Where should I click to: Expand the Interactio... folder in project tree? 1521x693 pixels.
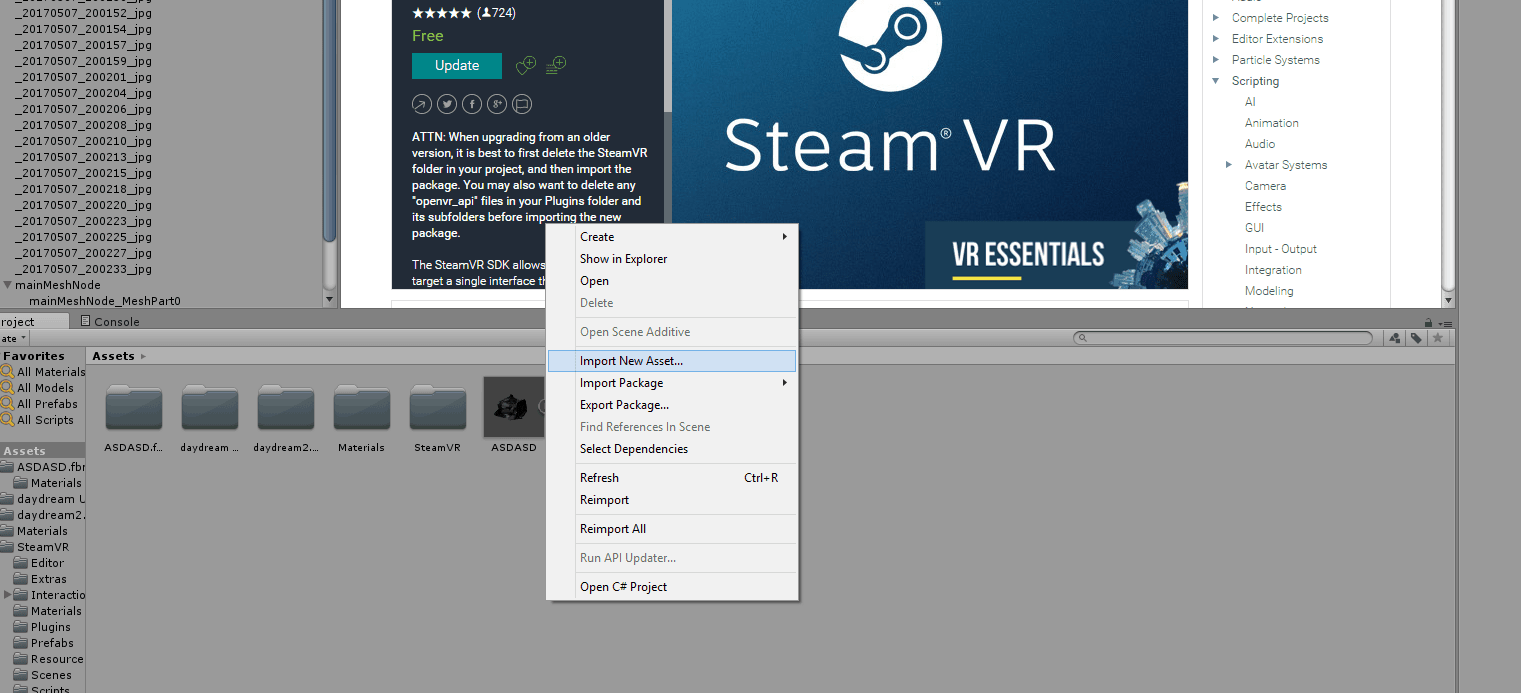point(8,595)
